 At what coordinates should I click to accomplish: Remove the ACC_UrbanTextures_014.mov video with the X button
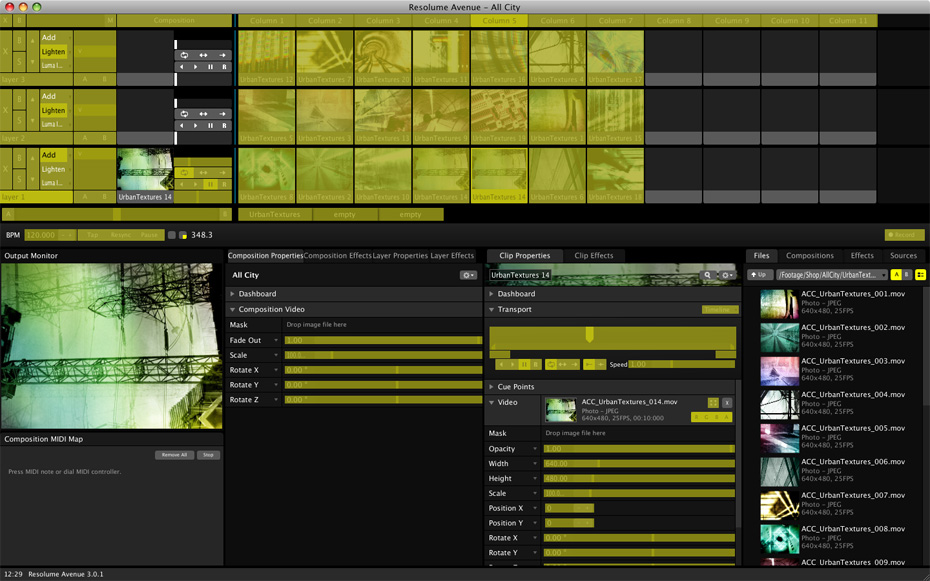coord(727,403)
